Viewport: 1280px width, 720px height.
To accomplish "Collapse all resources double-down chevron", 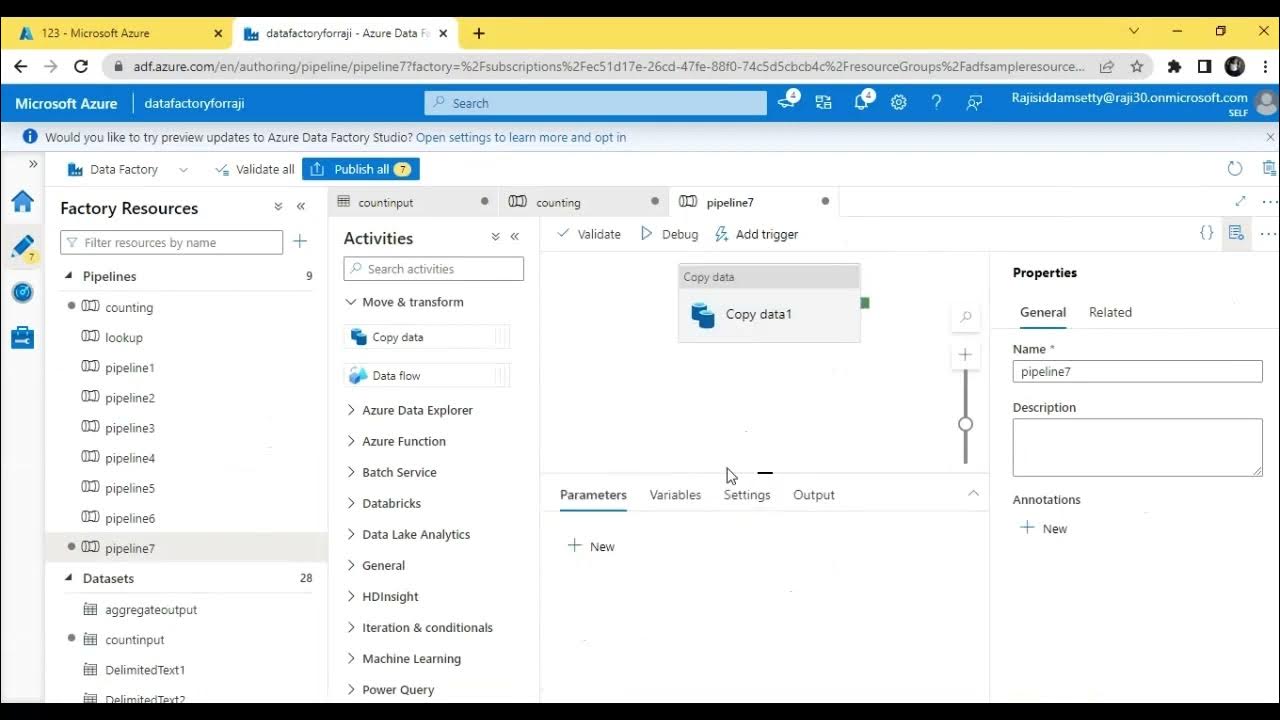I will point(278,206).
